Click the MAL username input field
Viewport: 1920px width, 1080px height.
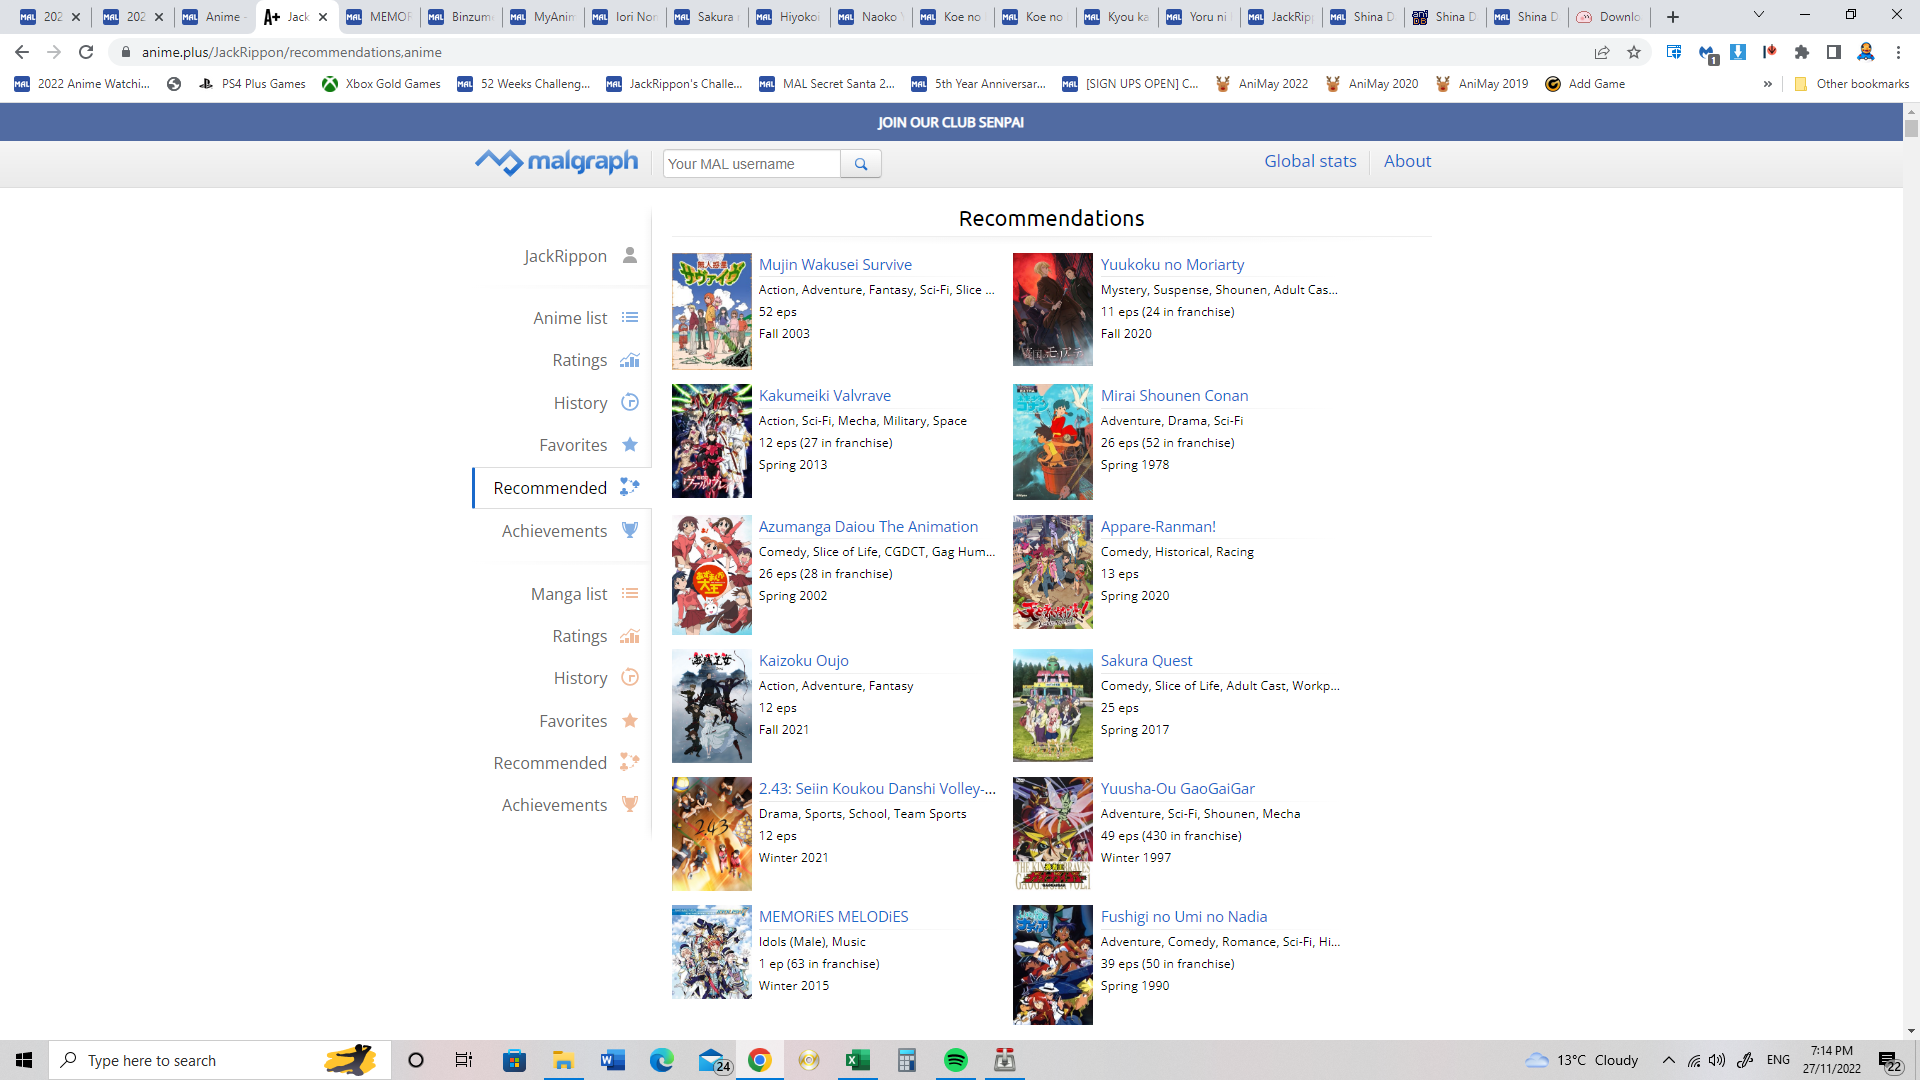coord(752,164)
